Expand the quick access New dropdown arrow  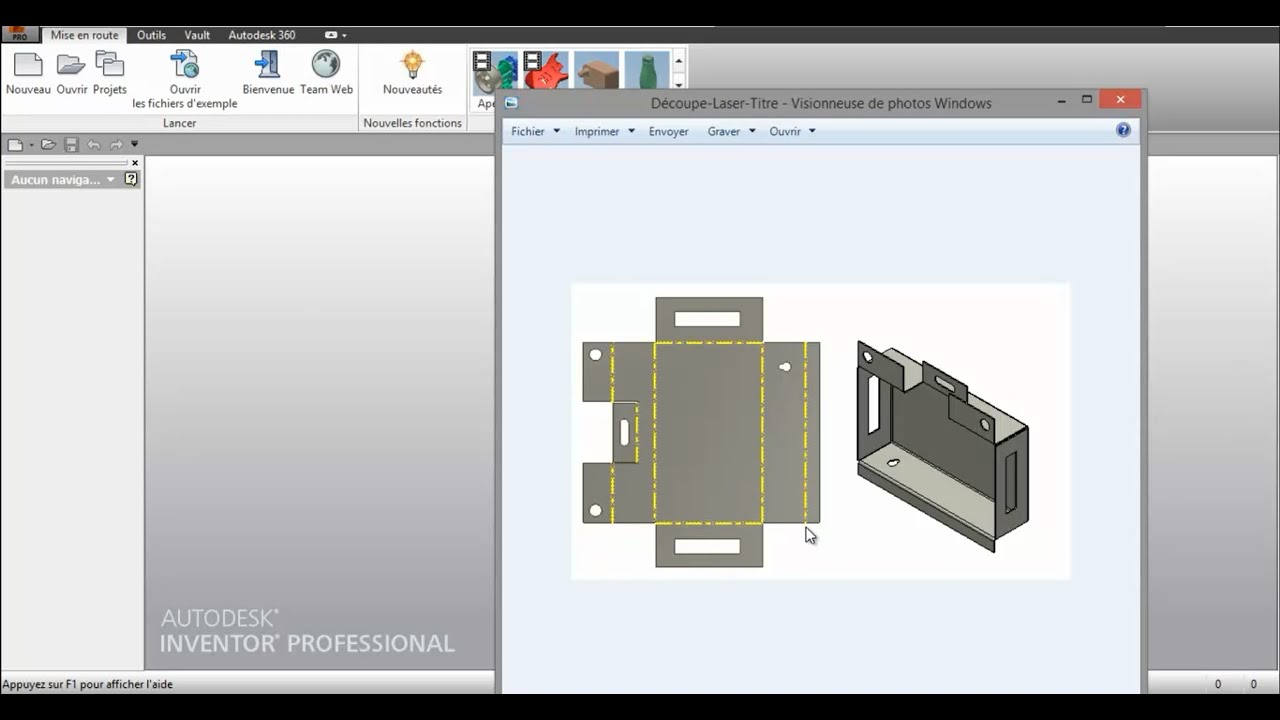click(x=31, y=145)
